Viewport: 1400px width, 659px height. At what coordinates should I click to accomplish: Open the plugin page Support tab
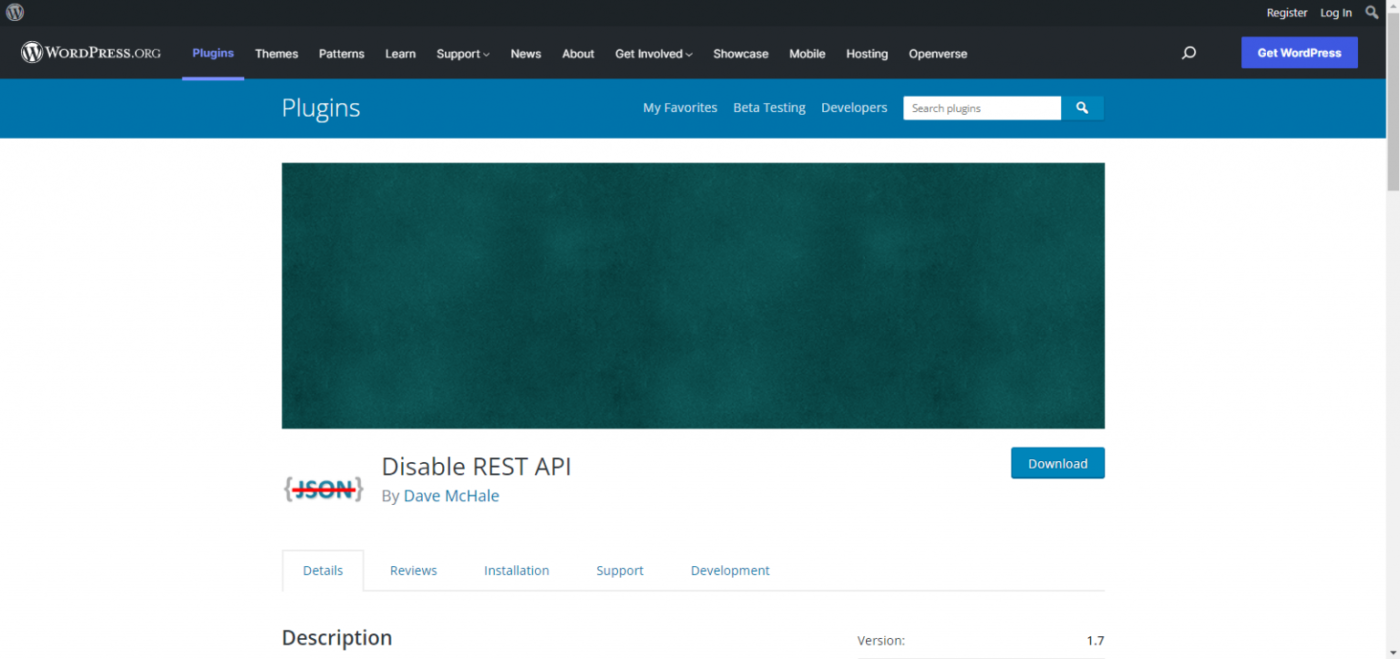coord(620,570)
